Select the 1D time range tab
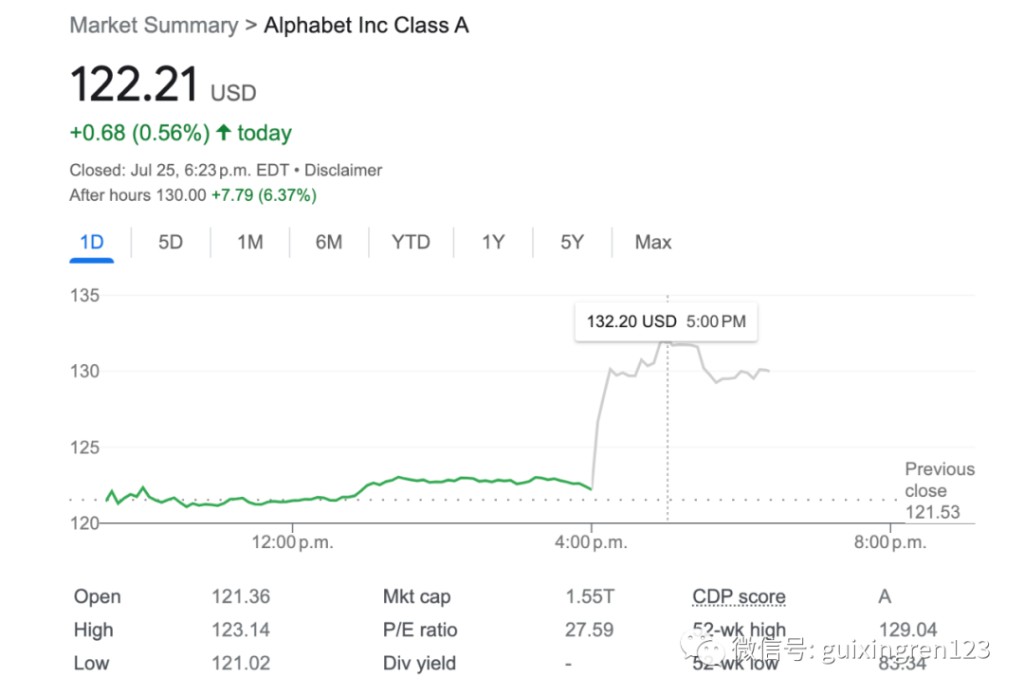Viewport: 1024px width, 696px height. click(x=91, y=242)
